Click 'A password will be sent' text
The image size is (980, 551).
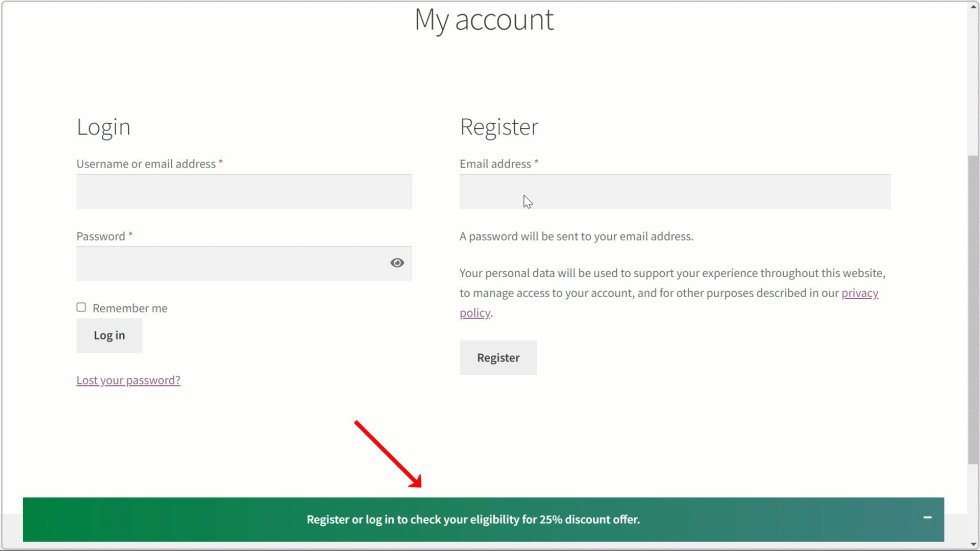576,237
